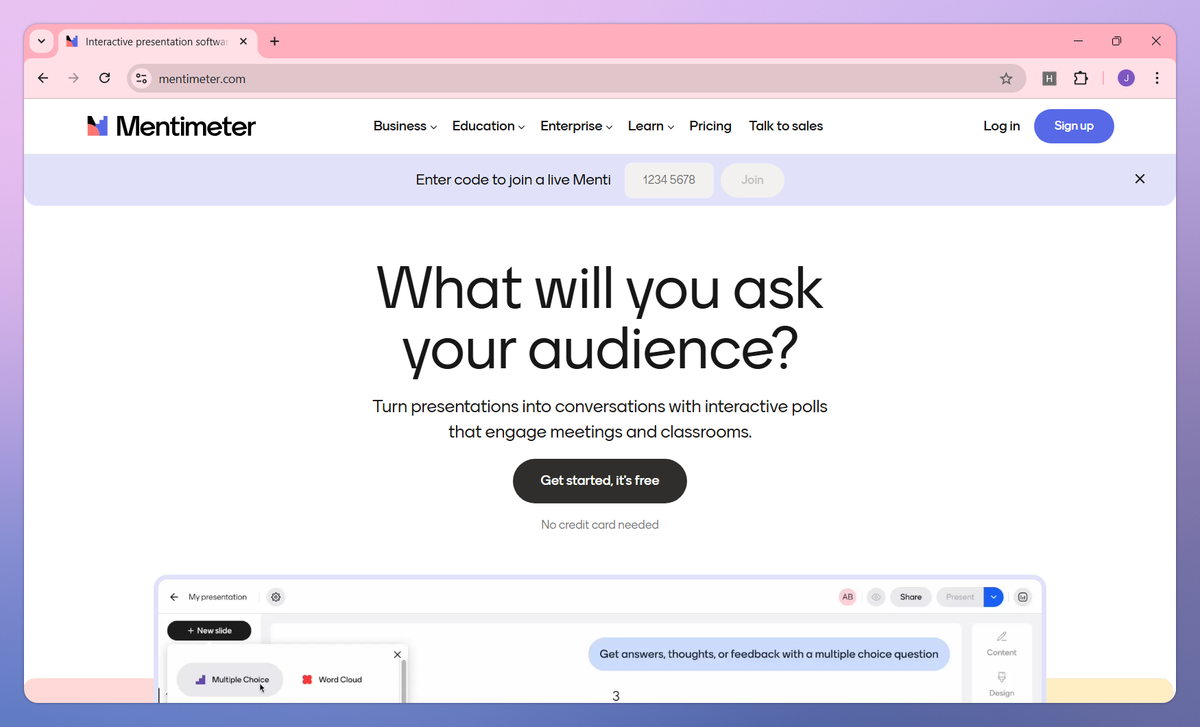Expand the Business navigation dropdown
Image resolution: width=1200 pixels, height=727 pixels.
[404, 126]
